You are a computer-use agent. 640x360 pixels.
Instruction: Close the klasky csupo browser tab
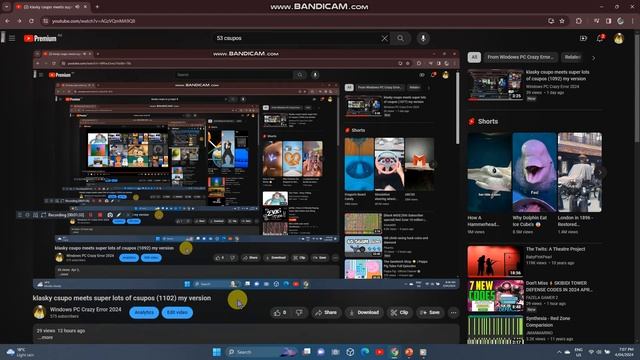(x=85, y=7)
